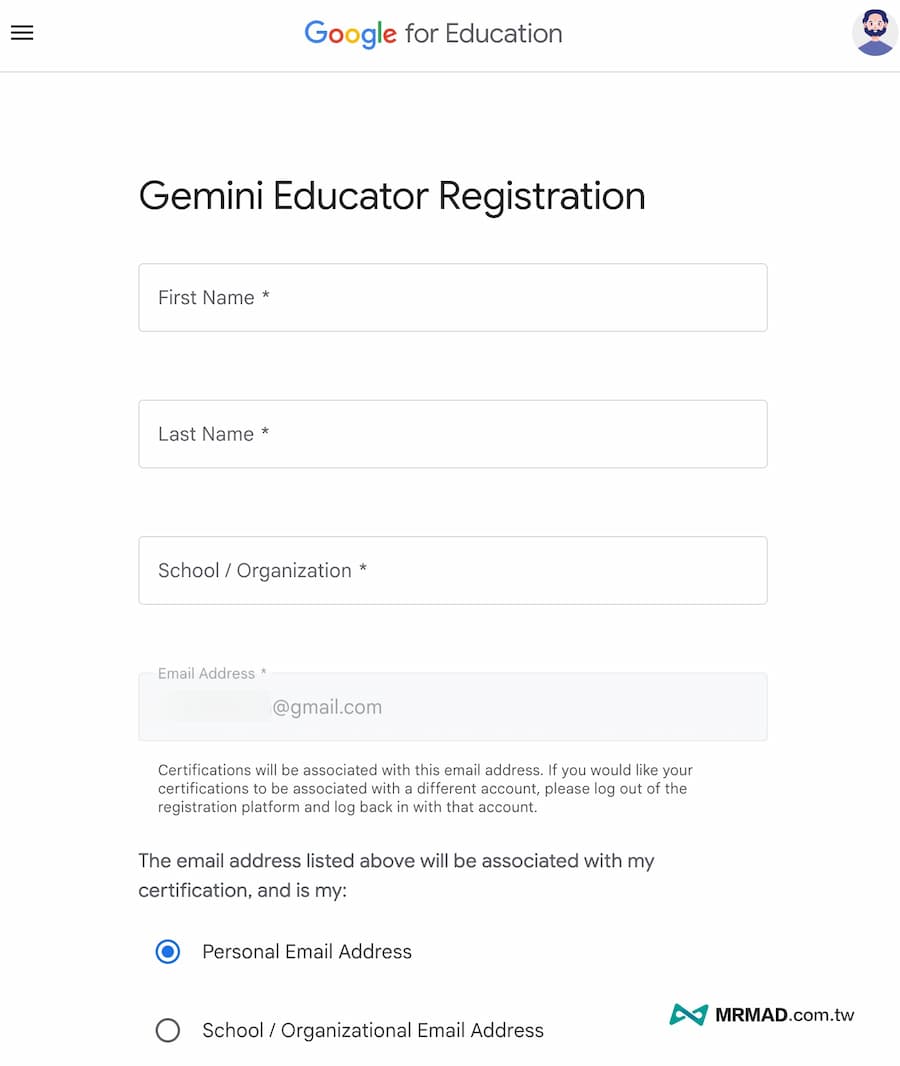Open the profile avatar in the header
The height and width of the screenshot is (1066, 900).
(874, 31)
